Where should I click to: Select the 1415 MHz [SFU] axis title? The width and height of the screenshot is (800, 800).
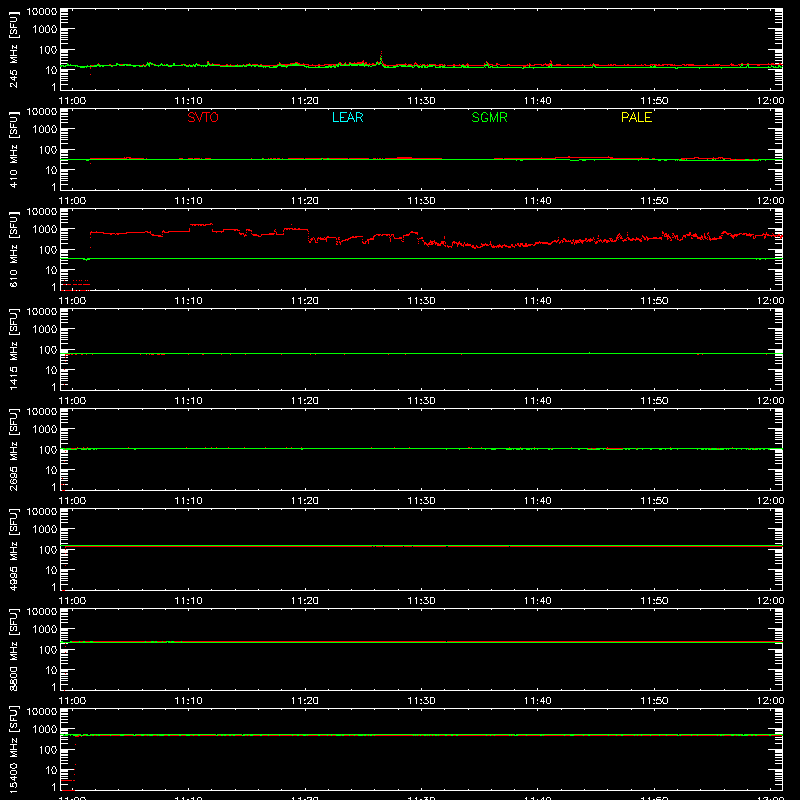(x=13, y=350)
